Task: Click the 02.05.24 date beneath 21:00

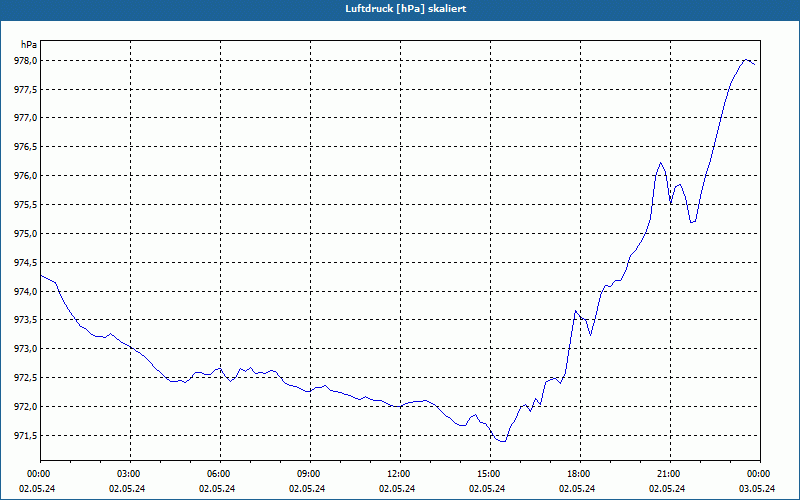Action: (x=667, y=489)
